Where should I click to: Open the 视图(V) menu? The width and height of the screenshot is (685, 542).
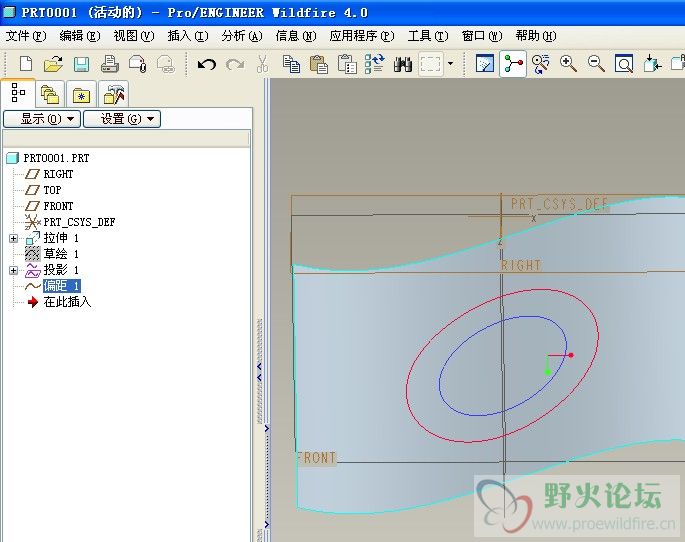[134, 36]
